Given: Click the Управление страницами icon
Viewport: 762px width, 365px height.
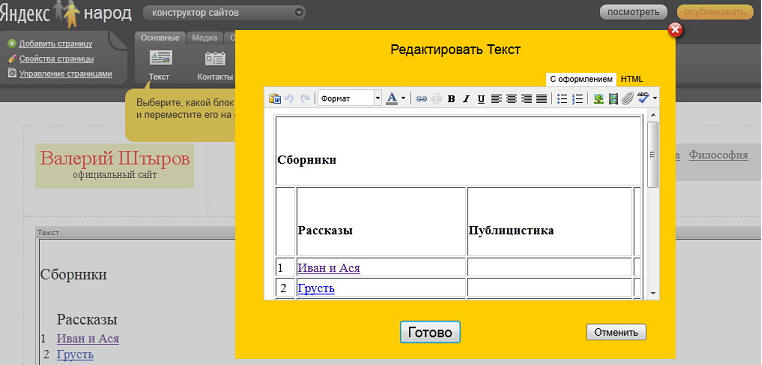Looking at the screenshot, I should coord(13,74).
